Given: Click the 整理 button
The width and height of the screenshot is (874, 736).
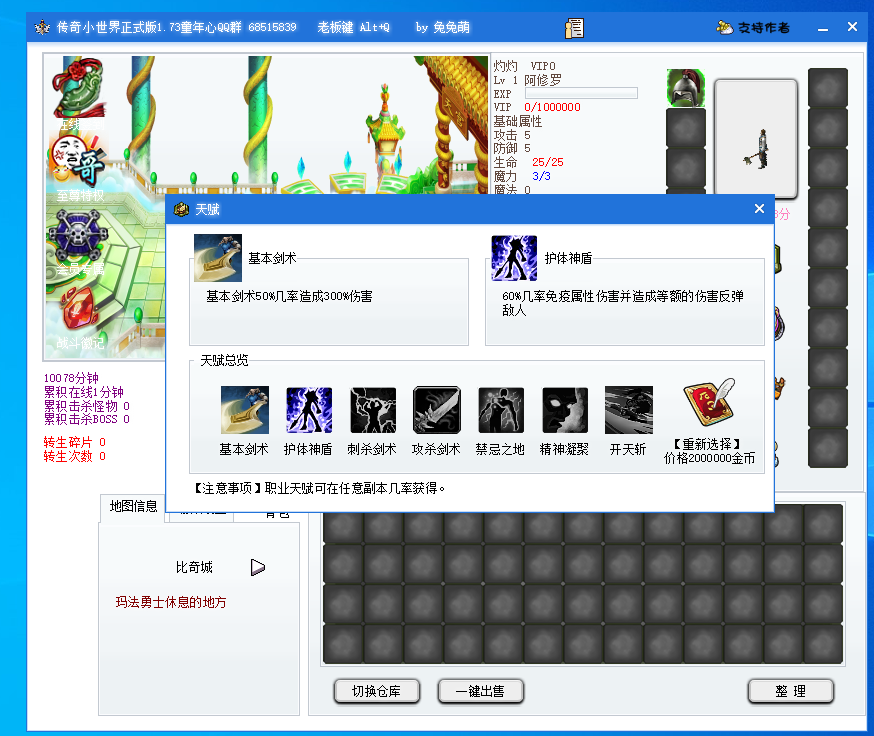Looking at the screenshot, I should pyautogui.click(x=790, y=691).
